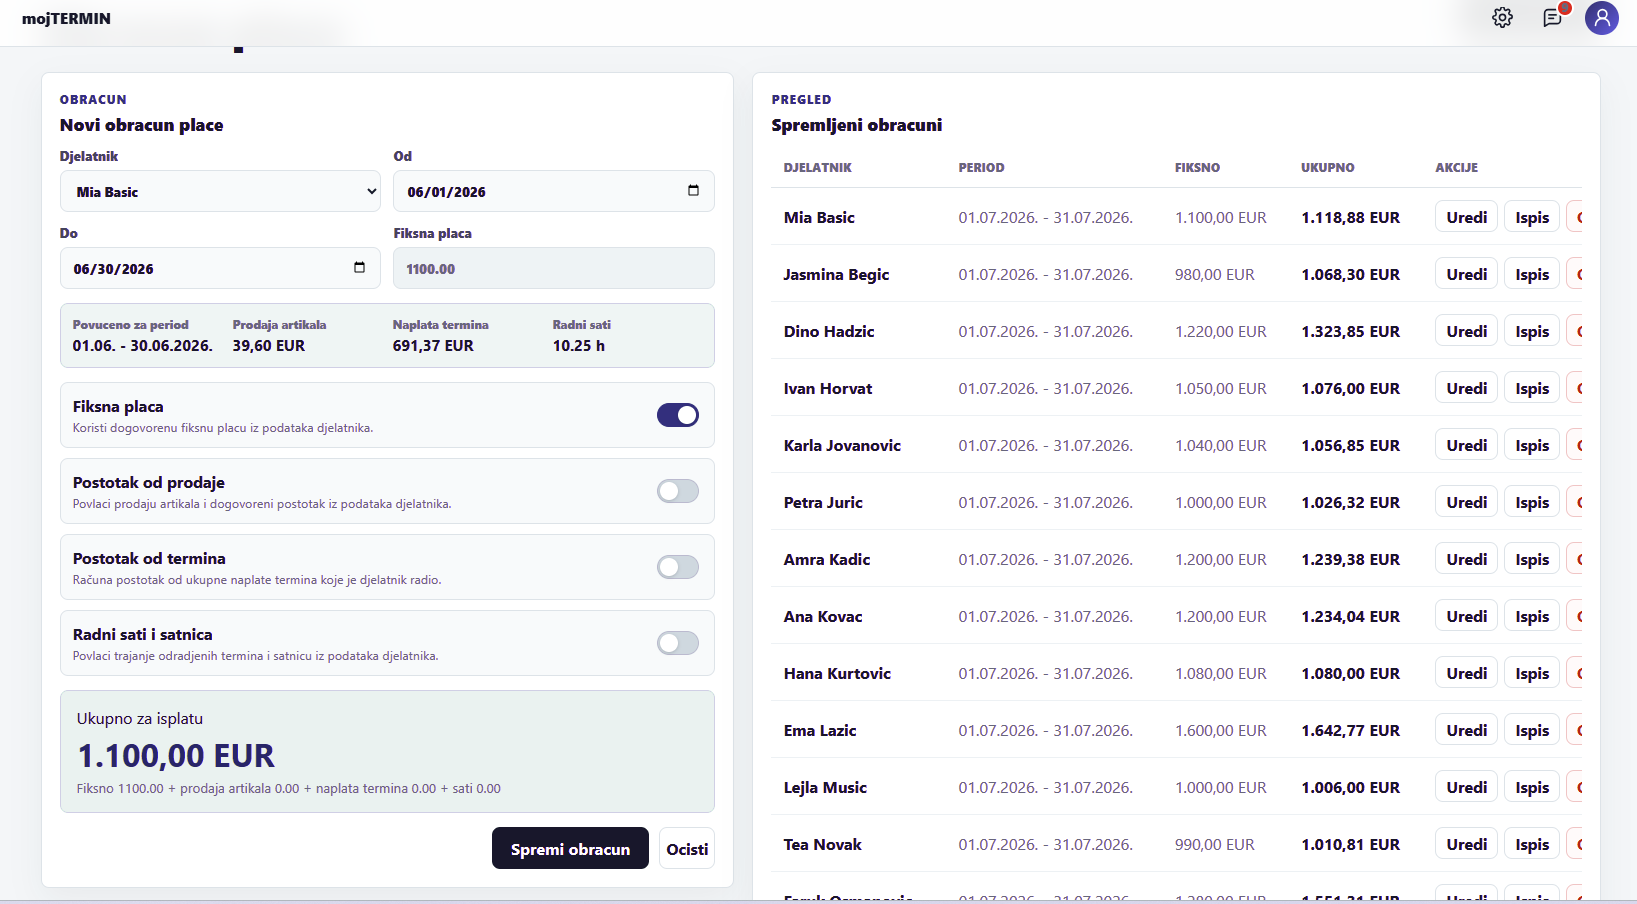1637x904 pixels.
Task: Click Ispis for Hana Kurtovic
Action: pyautogui.click(x=1532, y=673)
